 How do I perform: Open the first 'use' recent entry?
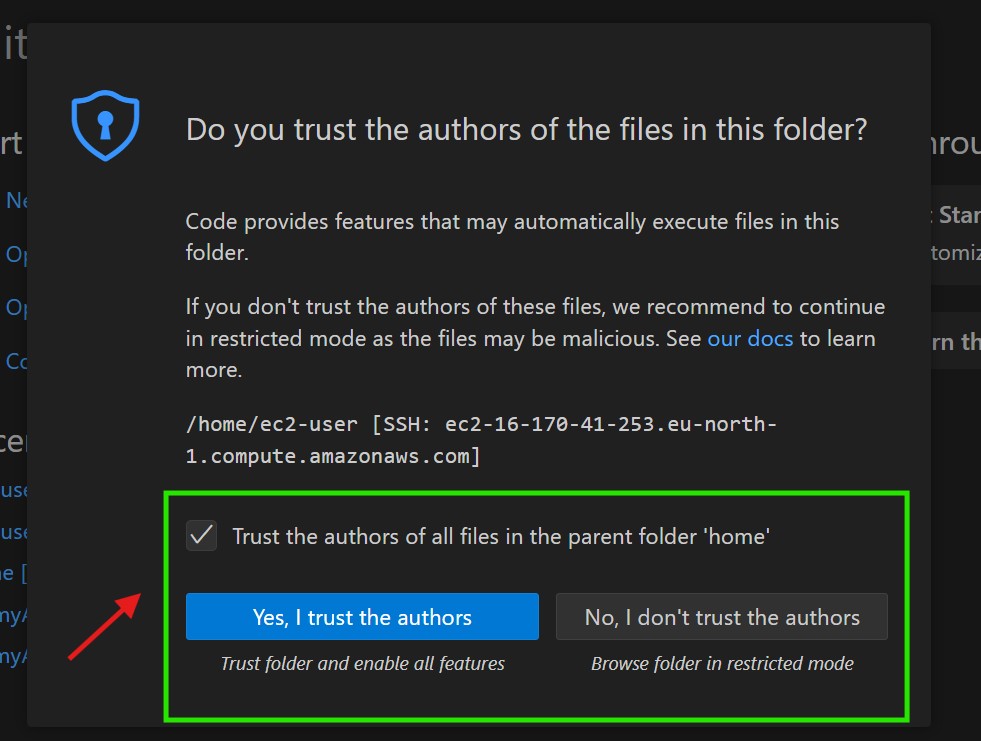(x=15, y=490)
